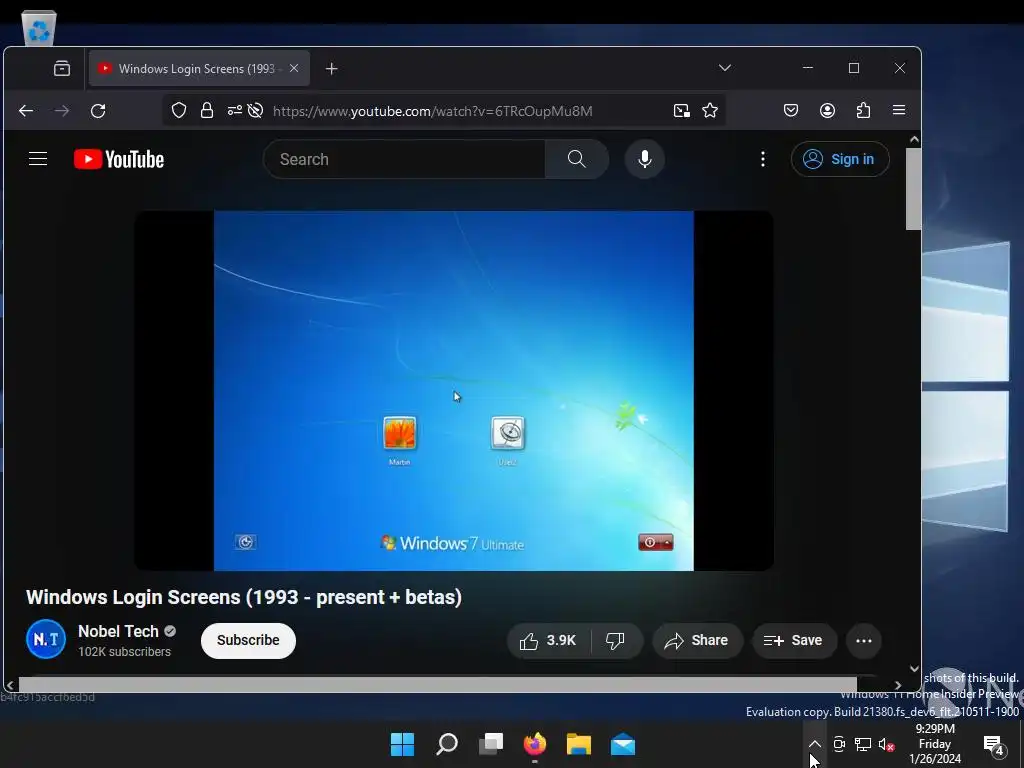Open Firefox account icon
Viewport: 1024px width, 768px height.
pos(827,110)
